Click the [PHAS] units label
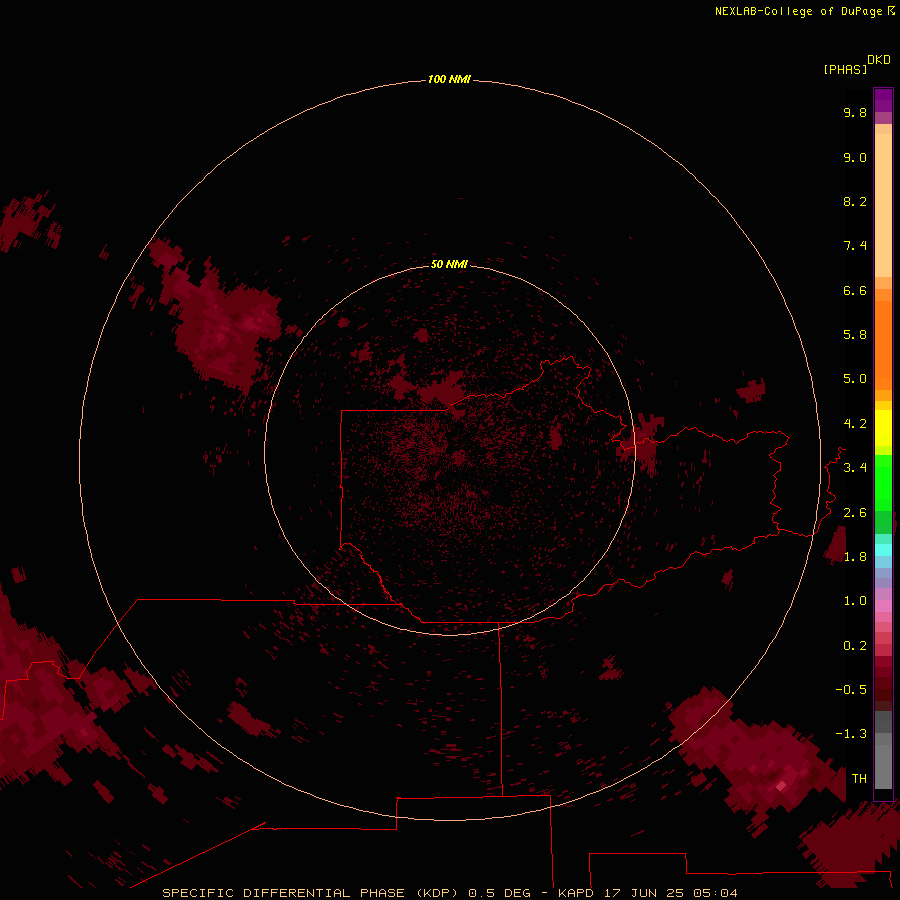Image resolution: width=900 pixels, height=900 pixels. click(x=845, y=69)
